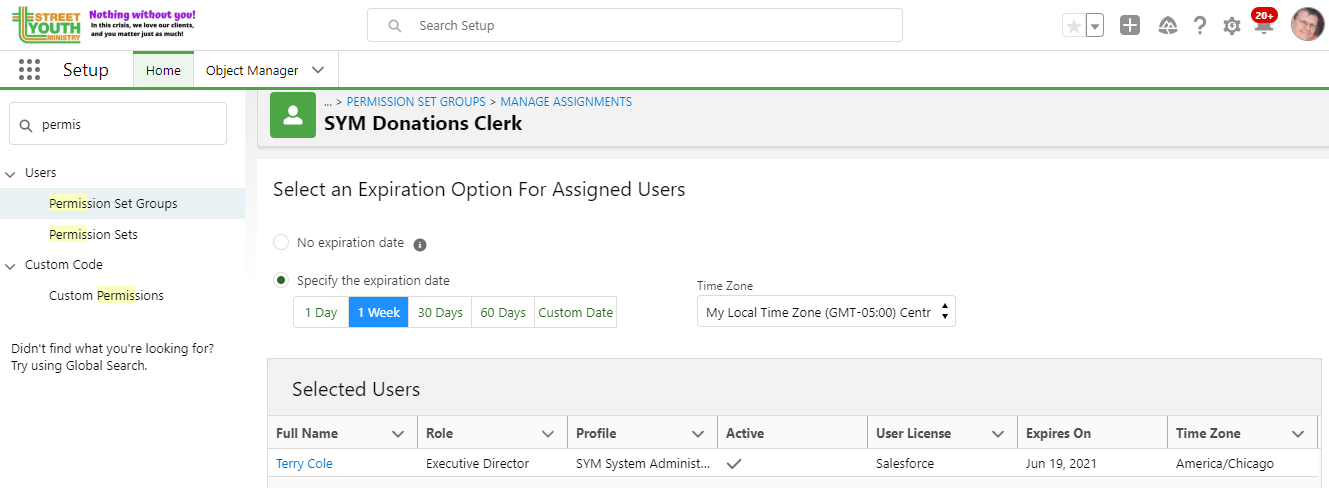Open the user profile avatar
The width and height of the screenshot is (1329, 488).
1307,25
